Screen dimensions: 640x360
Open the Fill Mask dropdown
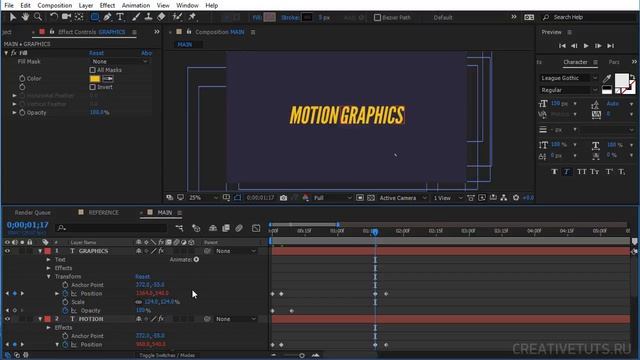119,62
